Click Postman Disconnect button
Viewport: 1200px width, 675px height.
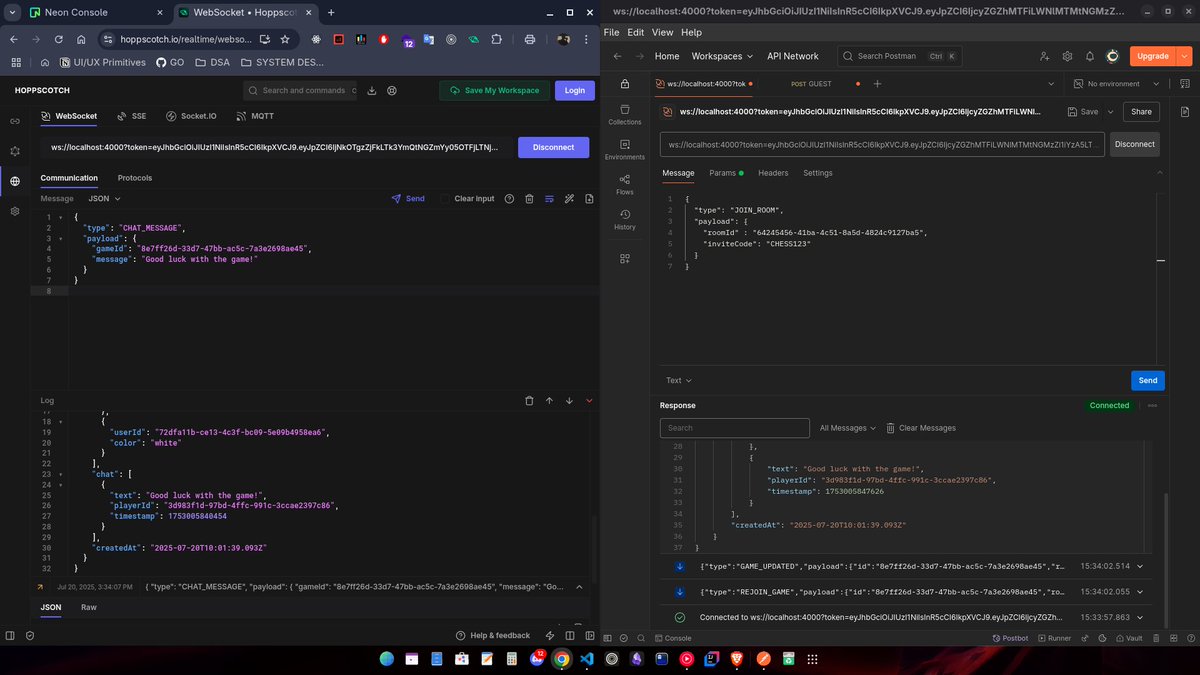click(x=1135, y=144)
